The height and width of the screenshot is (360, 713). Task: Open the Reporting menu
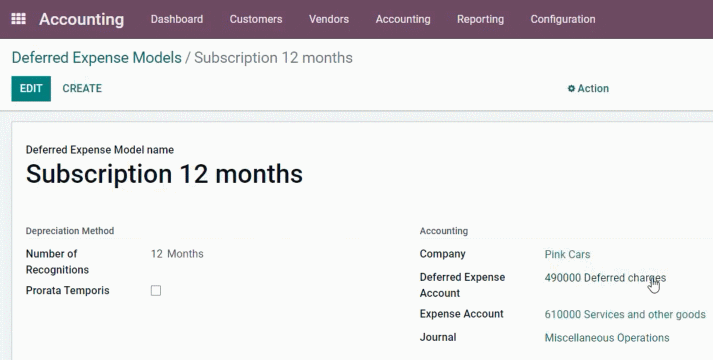pyautogui.click(x=480, y=19)
